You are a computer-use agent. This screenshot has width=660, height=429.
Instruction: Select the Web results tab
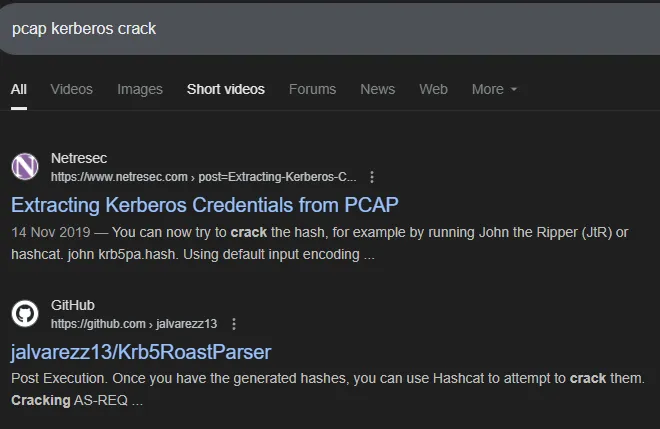point(433,89)
